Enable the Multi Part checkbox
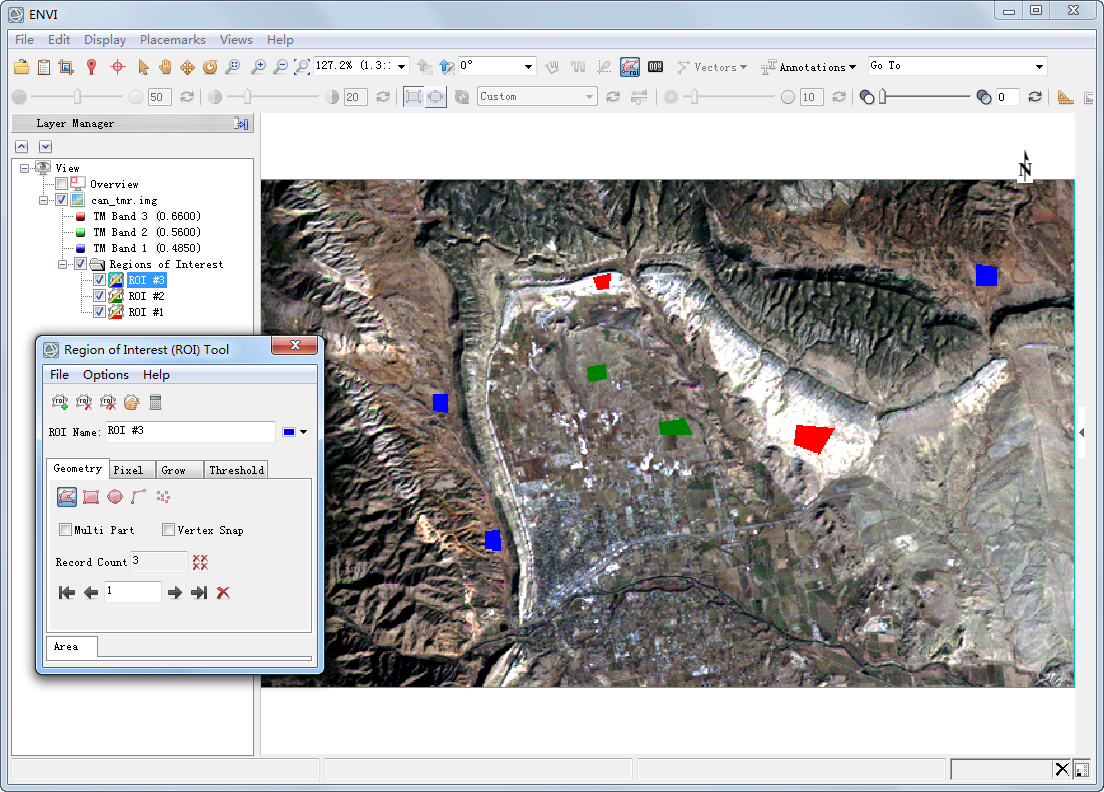 [66, 530]
